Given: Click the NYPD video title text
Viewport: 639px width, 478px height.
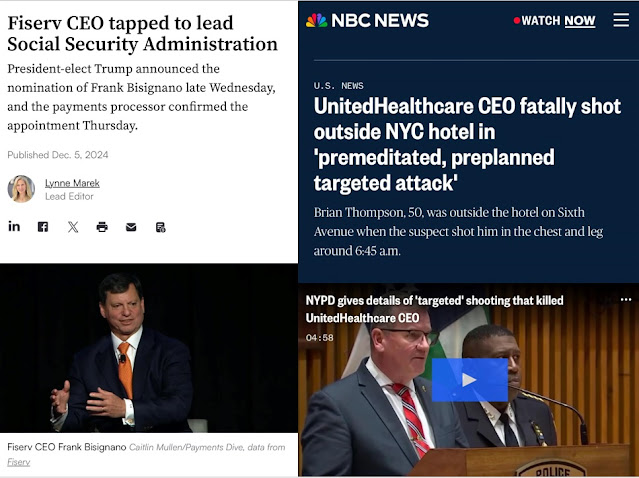Looking at the screenshot, I should coord(434,309).
